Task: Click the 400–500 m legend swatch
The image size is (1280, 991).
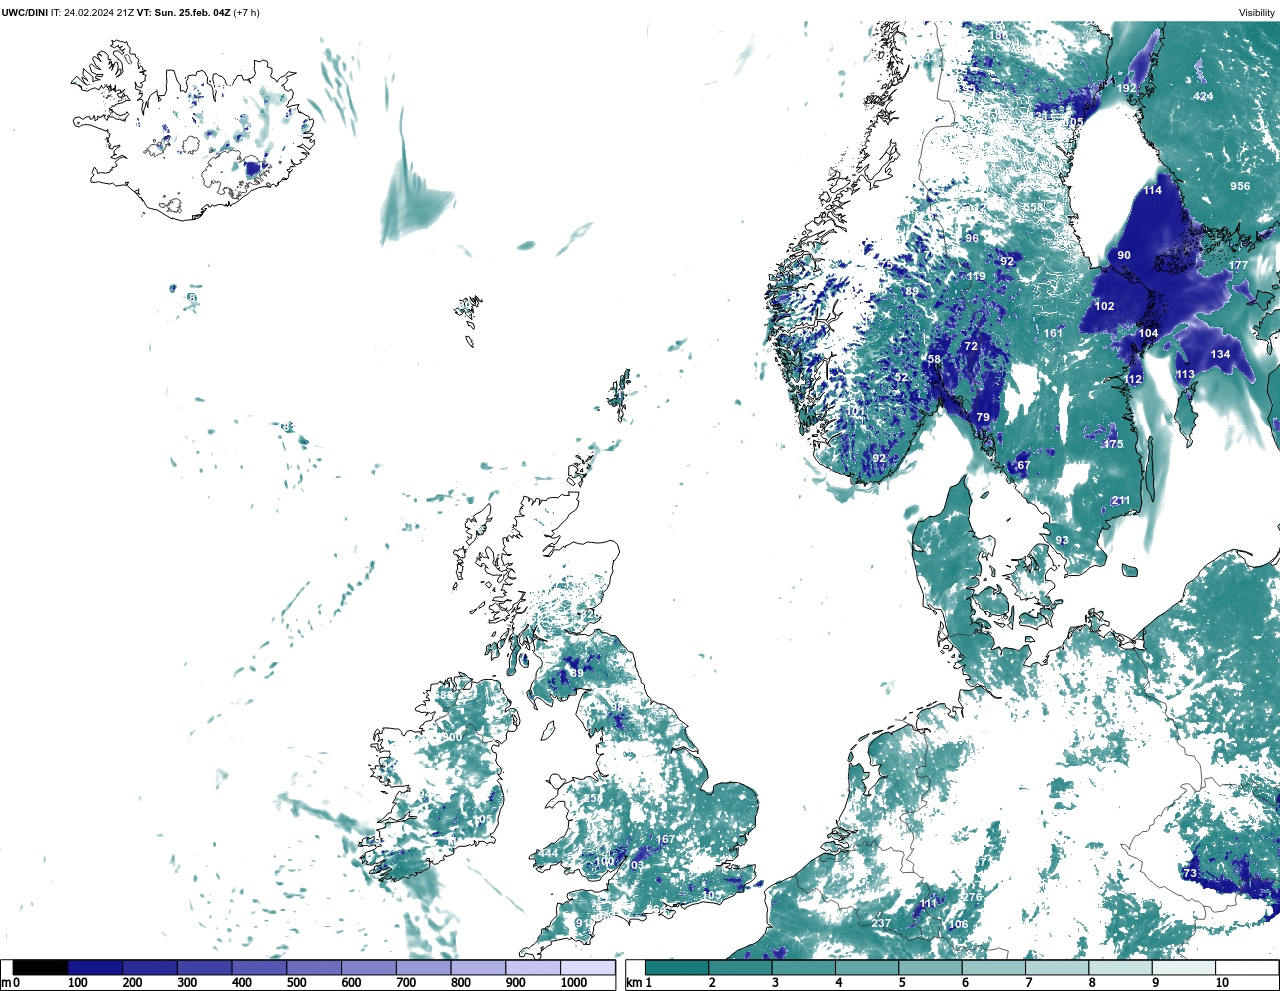Action: coord(259,967)
